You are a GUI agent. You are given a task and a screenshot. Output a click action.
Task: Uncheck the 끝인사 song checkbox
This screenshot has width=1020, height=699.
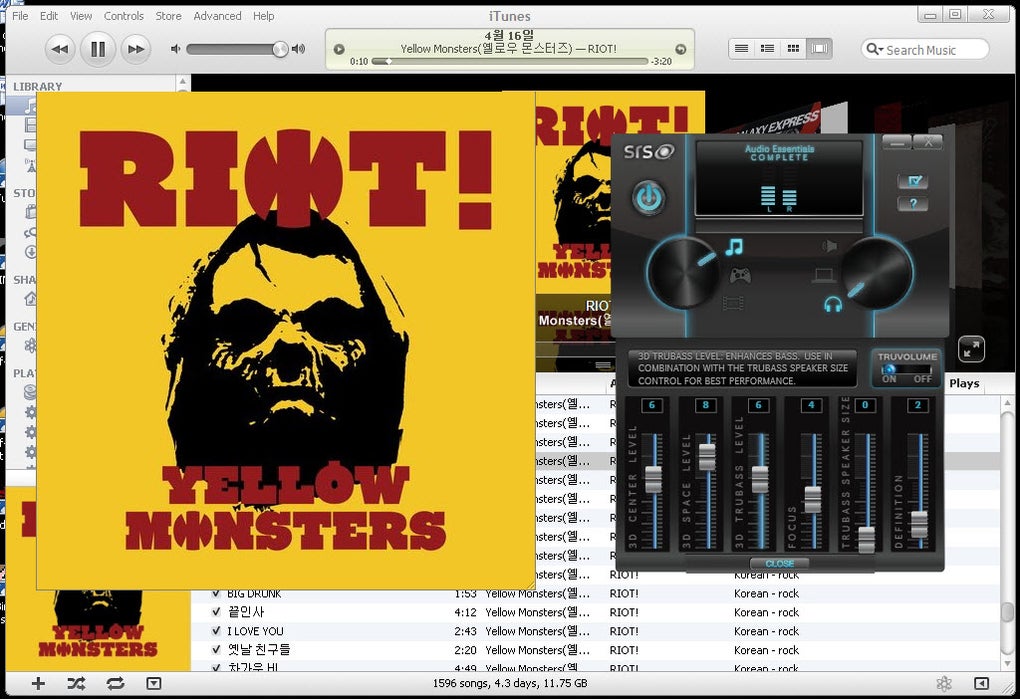pyautogui.click(x=216, y=612)
